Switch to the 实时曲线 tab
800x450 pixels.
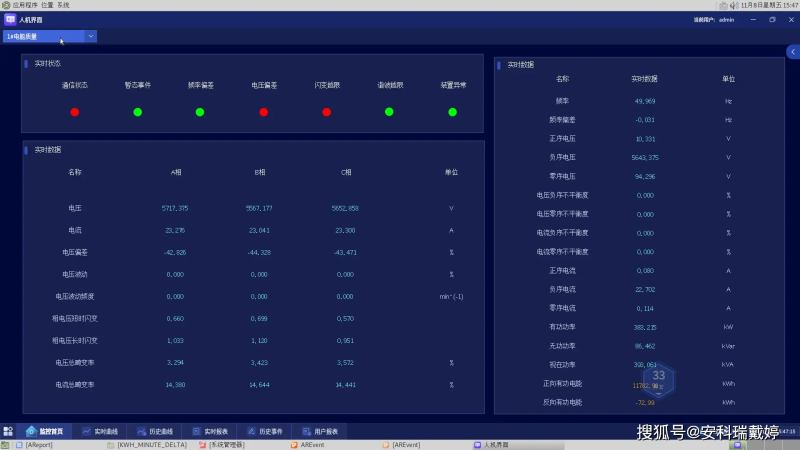[100, 431]
